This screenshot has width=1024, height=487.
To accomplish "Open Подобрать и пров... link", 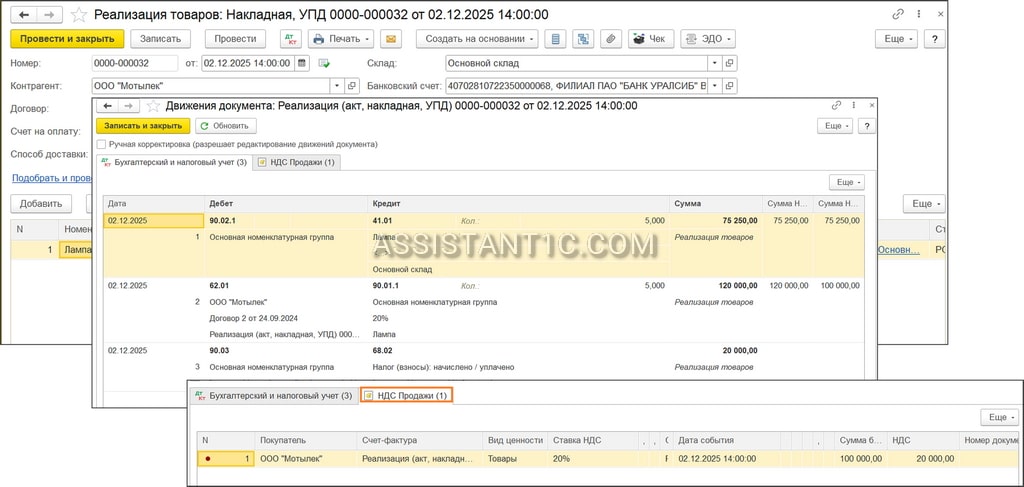I will pyautogui.click(x=52, y=178).
